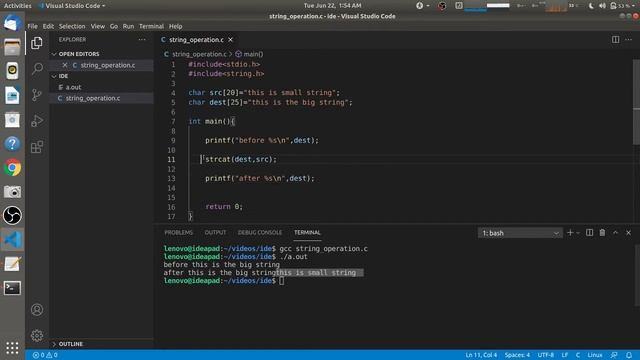Open Accounts menu in activity bar
The width and height of the screenshot is (640, 360).
pos(37,310)
